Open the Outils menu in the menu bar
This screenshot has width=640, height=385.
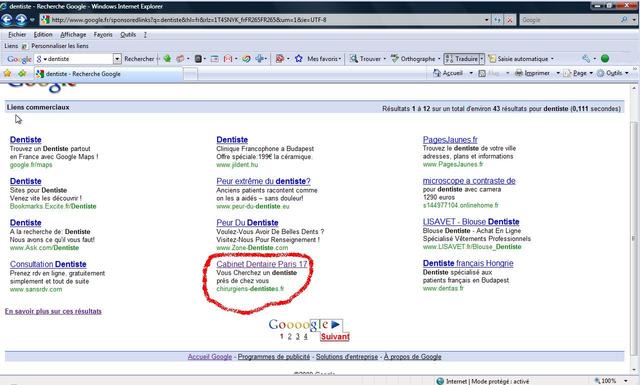(x=128, y=35)
